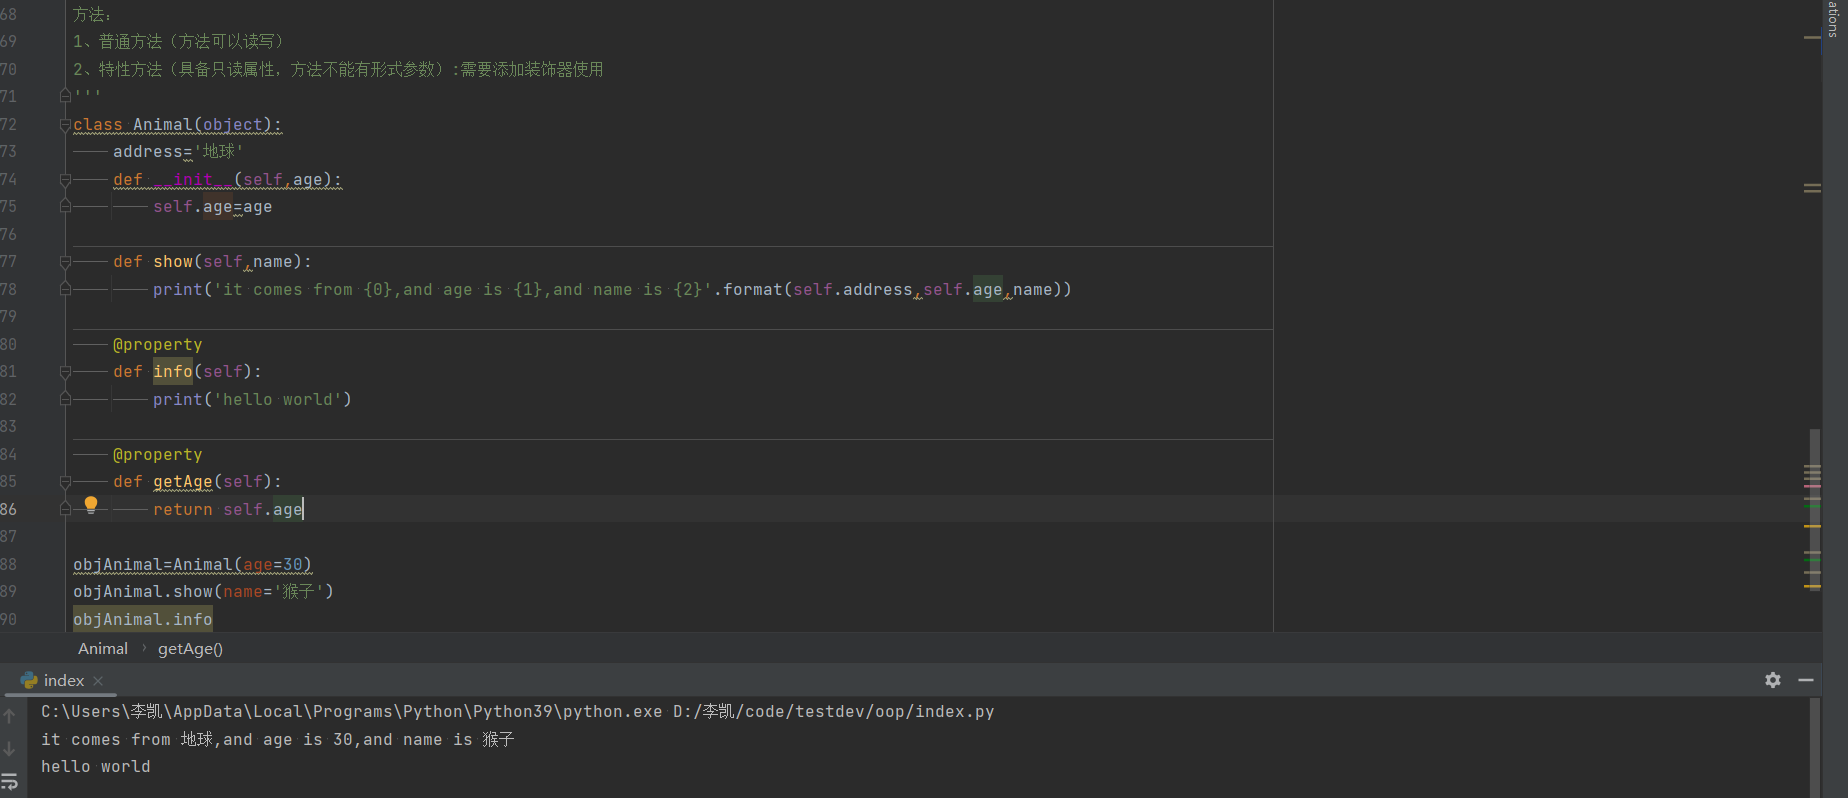Click the yellow lightbulb intention icon
Viewport: 1848px width, 798px height.
pos(91,505)
